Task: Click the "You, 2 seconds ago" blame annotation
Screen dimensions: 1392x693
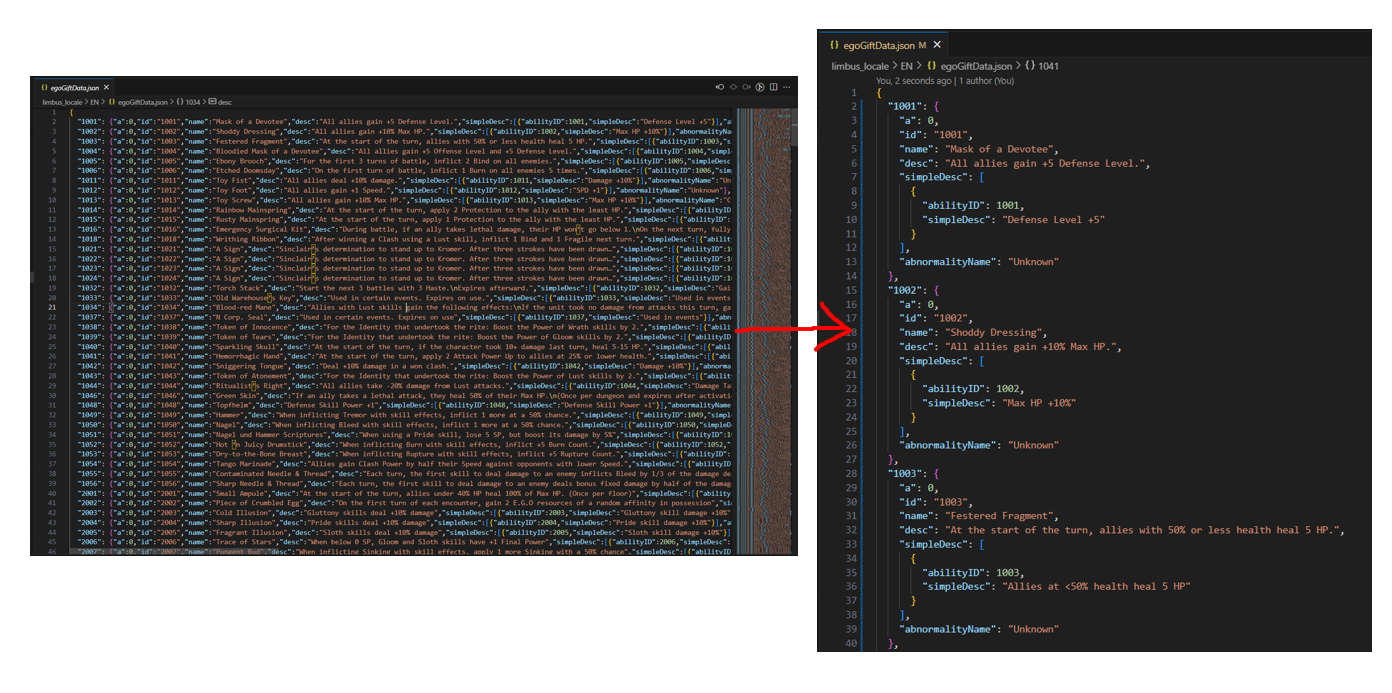Action: tap(944, 80)
